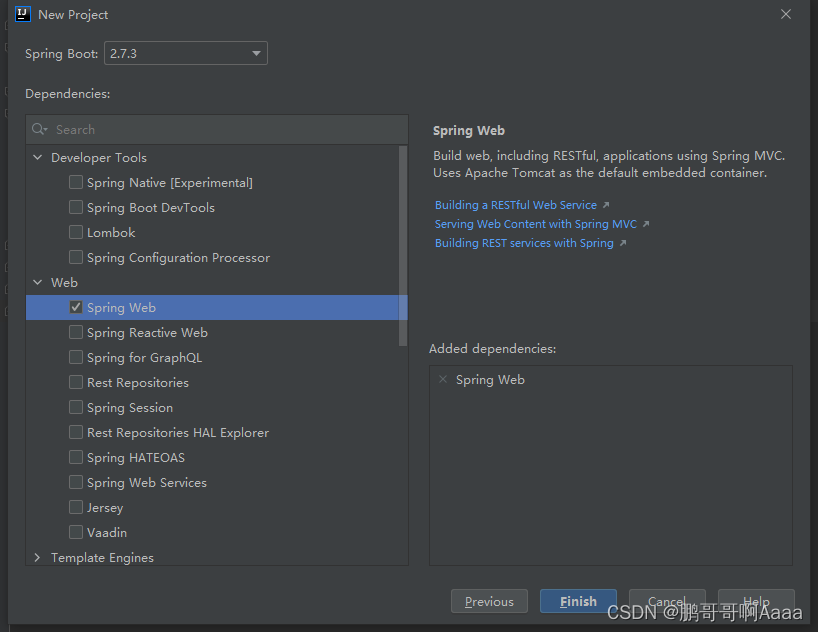Screen dimensions: 818x632
Task: Enable the Vaadin checkbox
Action: tap(76, 532)
